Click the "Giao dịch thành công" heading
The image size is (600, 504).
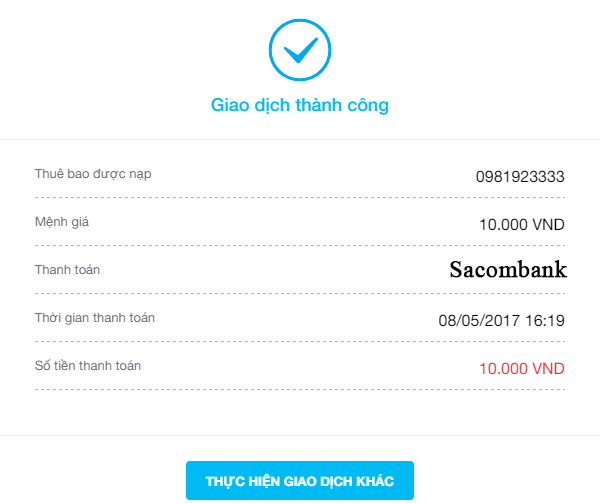pyautogui.click(x=300, y=104)
